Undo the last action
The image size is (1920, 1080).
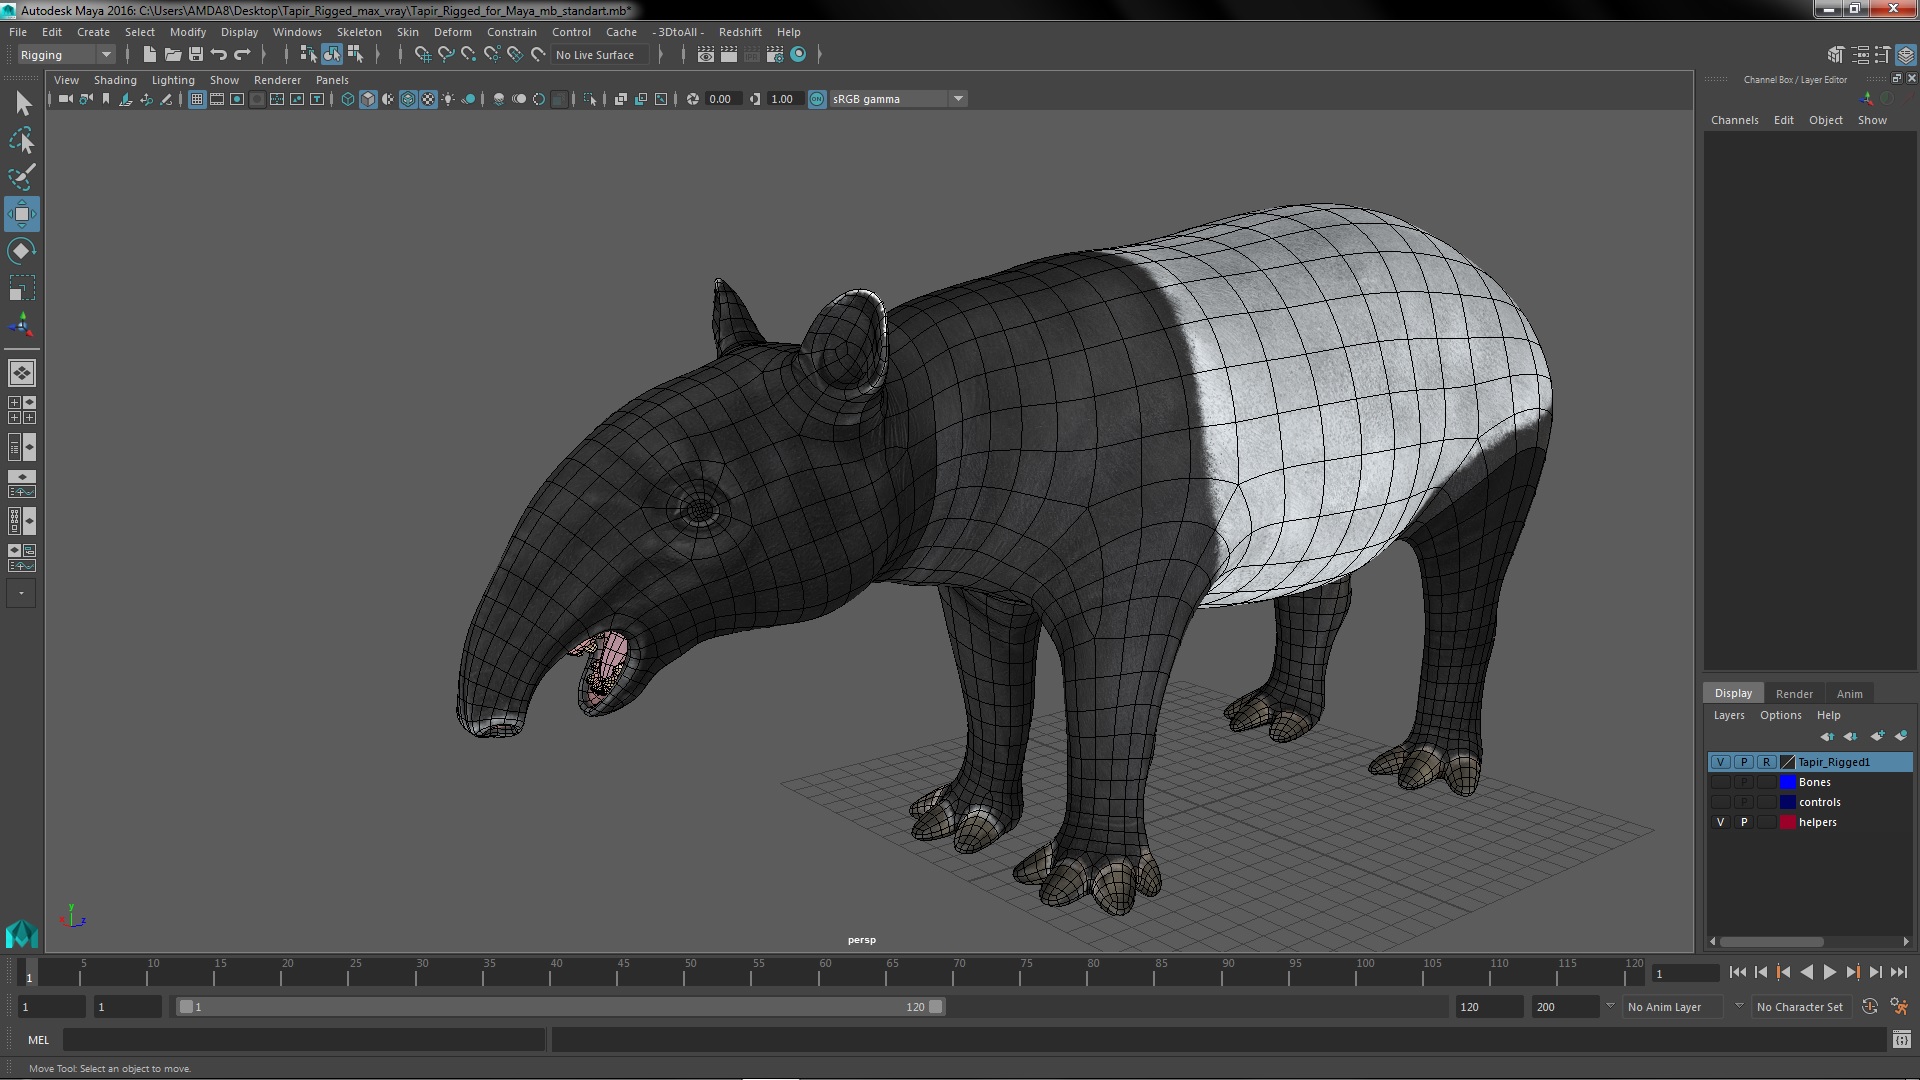[x=219, y=55]
